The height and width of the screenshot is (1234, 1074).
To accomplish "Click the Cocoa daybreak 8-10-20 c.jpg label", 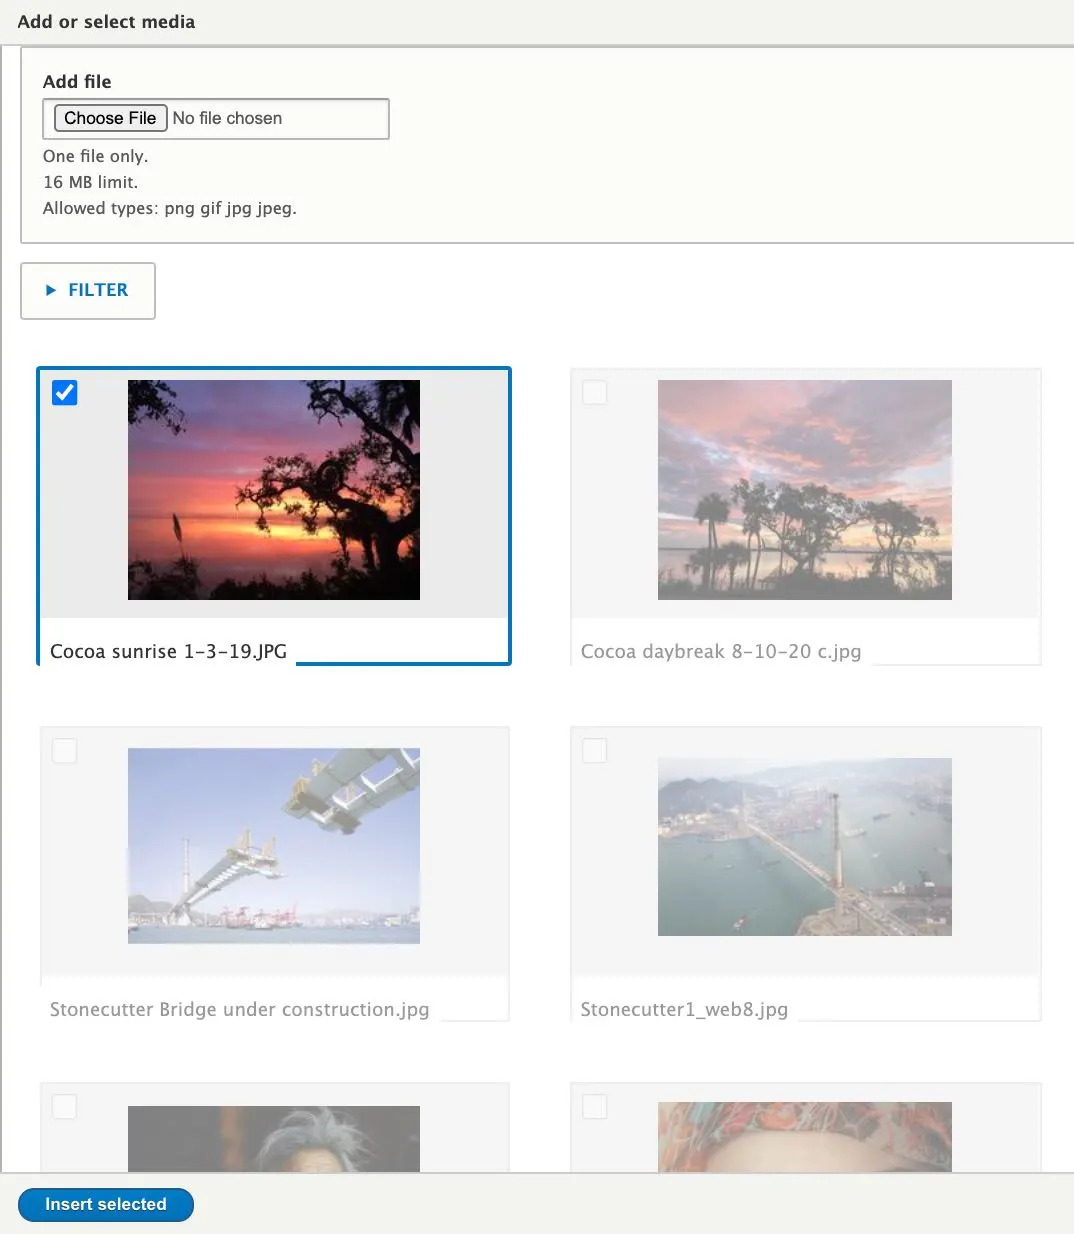I will (721, 652).
